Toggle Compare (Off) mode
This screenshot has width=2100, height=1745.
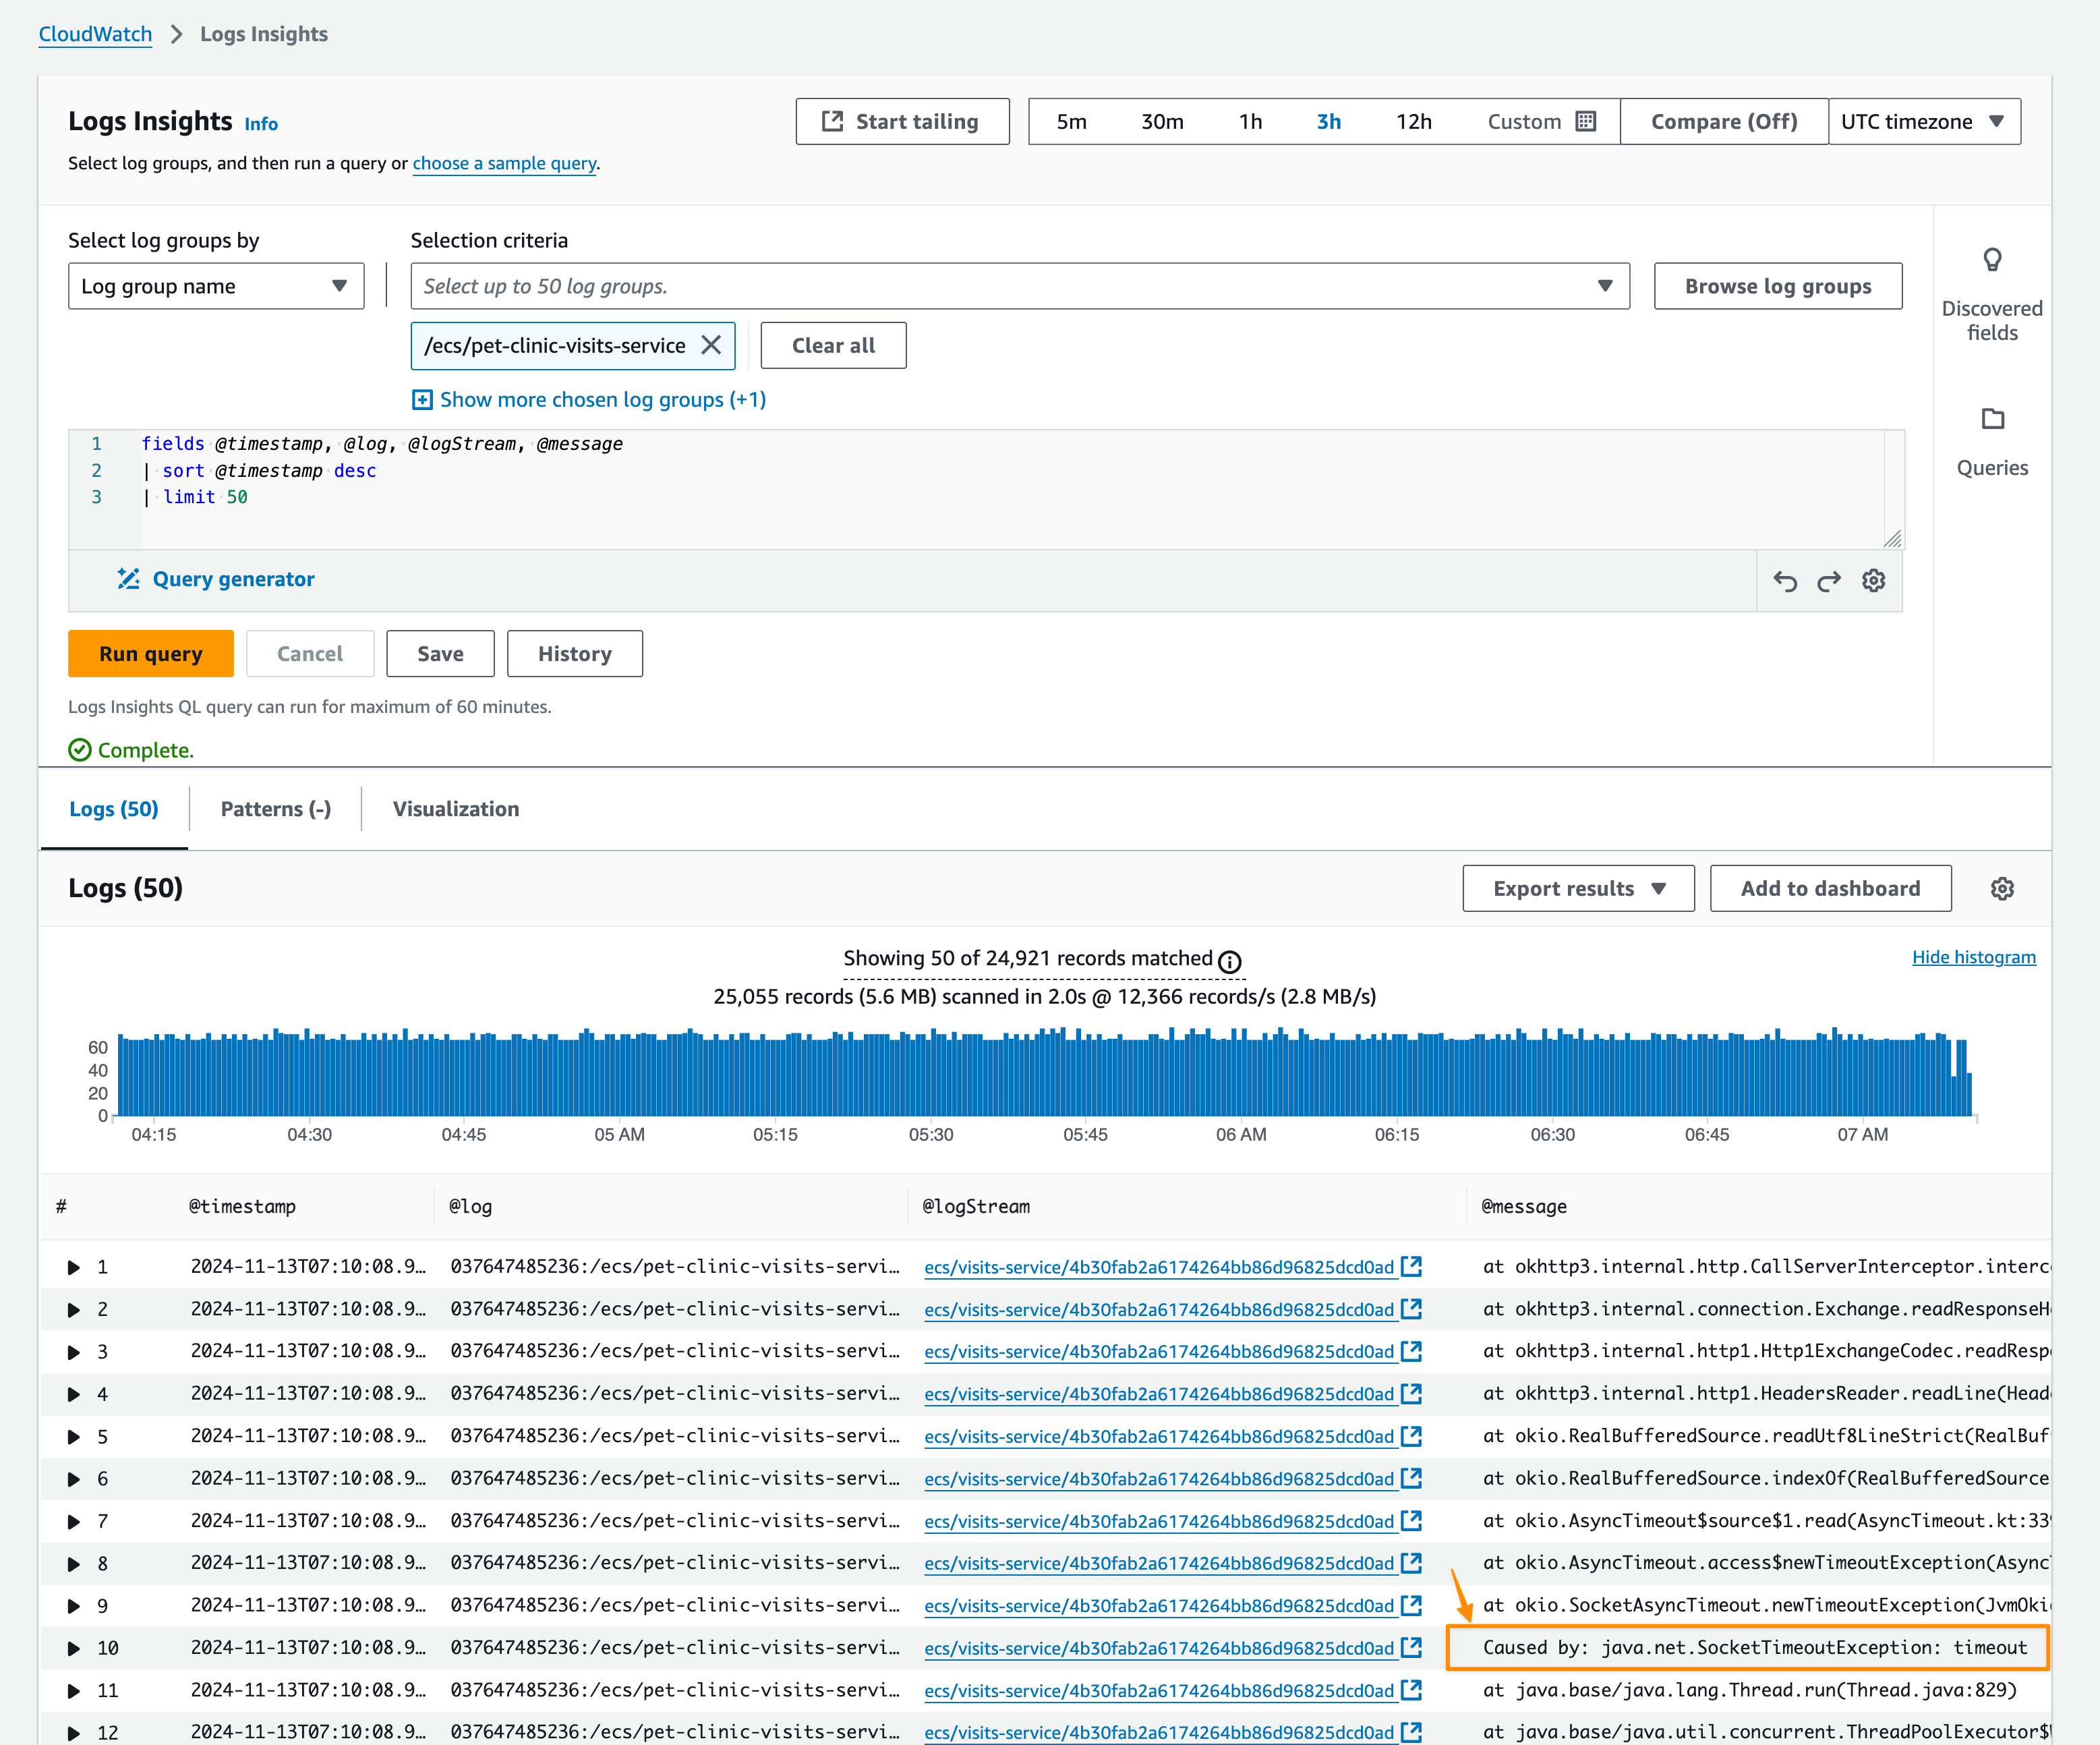coord(1723,122)
